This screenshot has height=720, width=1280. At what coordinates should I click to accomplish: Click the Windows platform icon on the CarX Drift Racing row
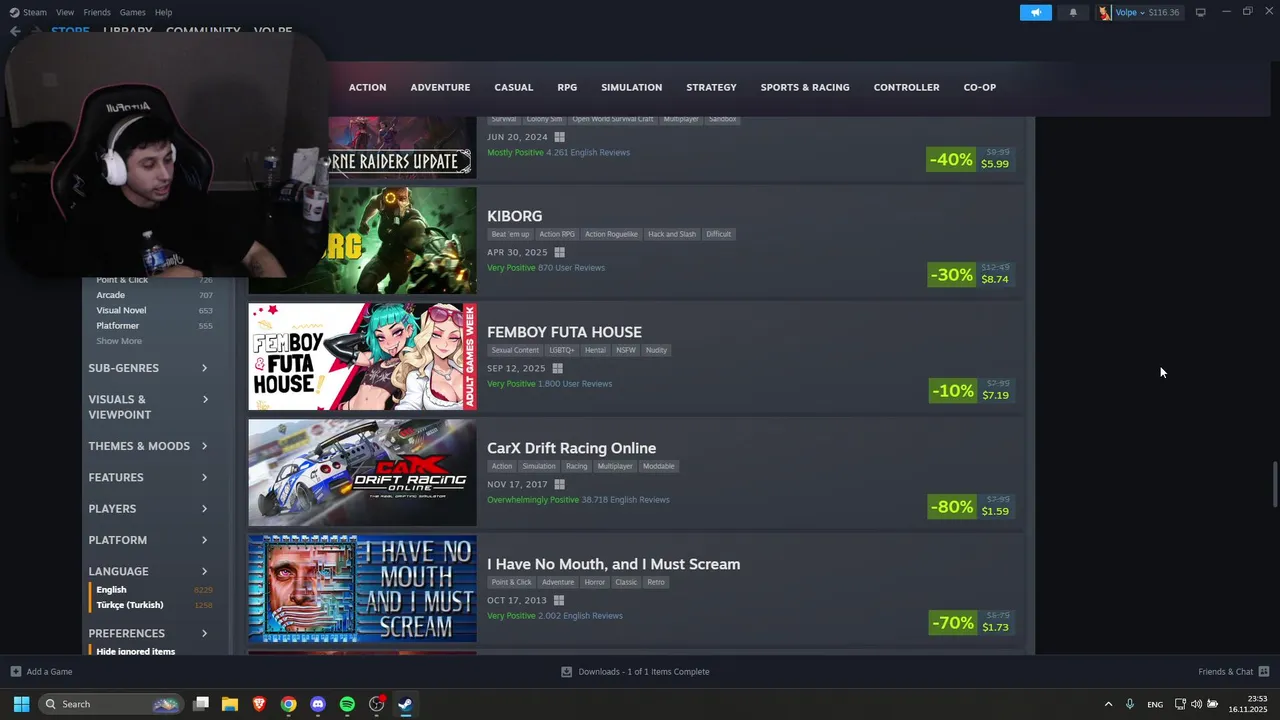point(559,484)
